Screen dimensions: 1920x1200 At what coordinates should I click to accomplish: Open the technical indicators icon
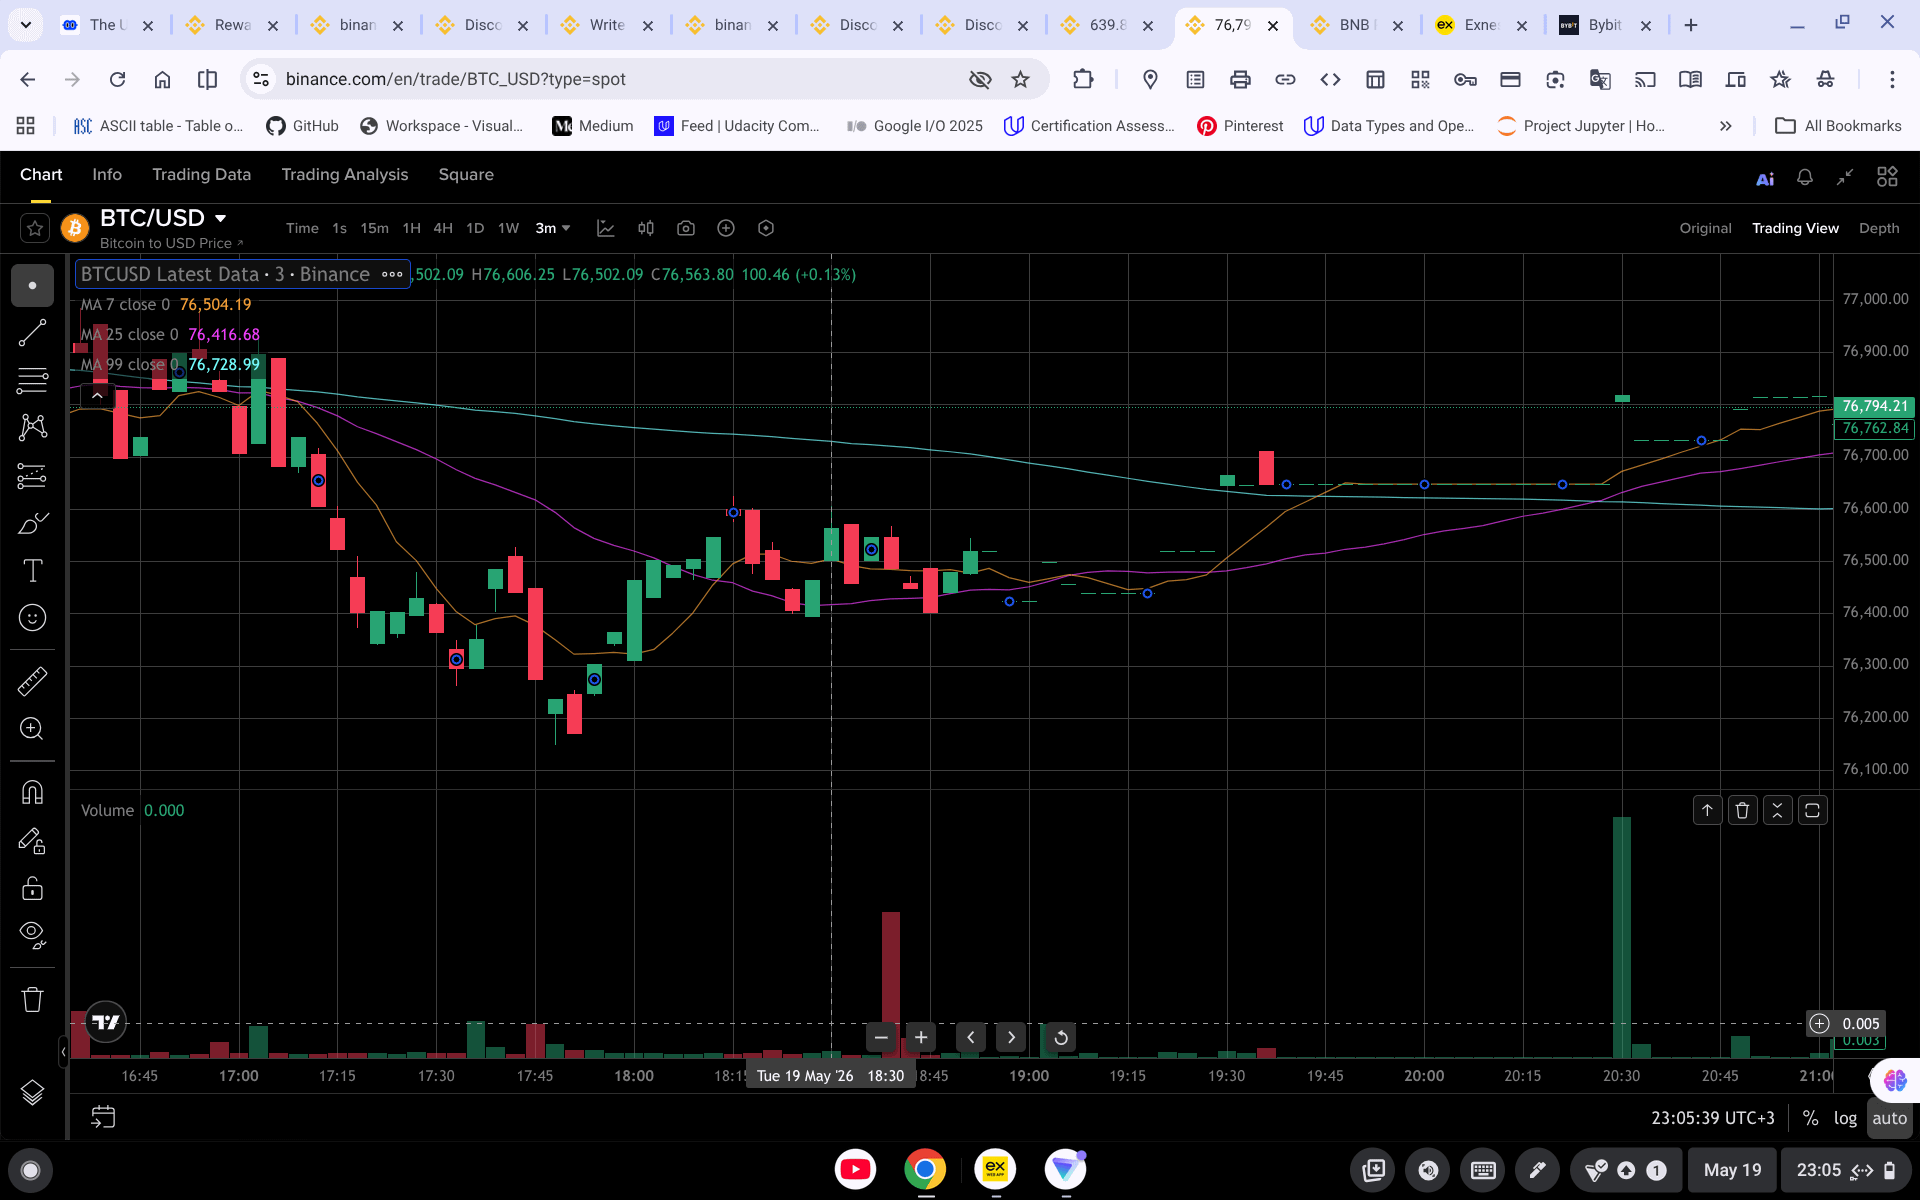(605, 228)
